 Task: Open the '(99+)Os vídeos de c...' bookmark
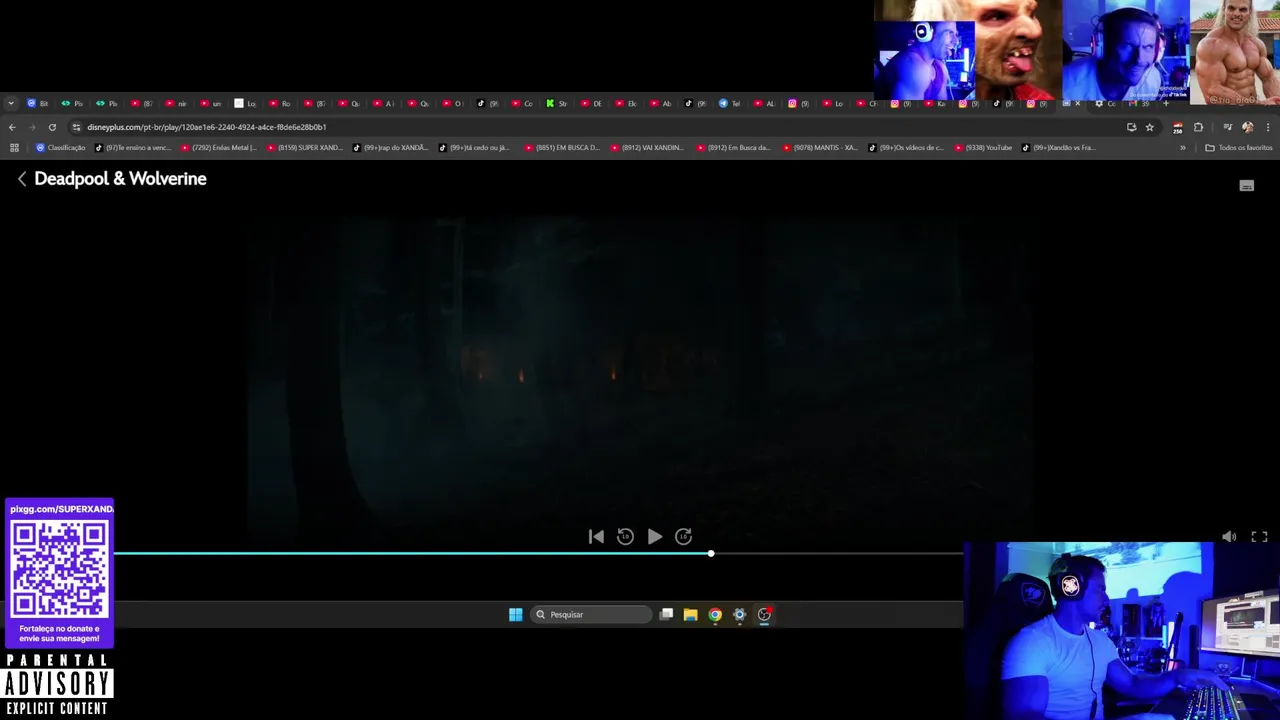point(907,148)
